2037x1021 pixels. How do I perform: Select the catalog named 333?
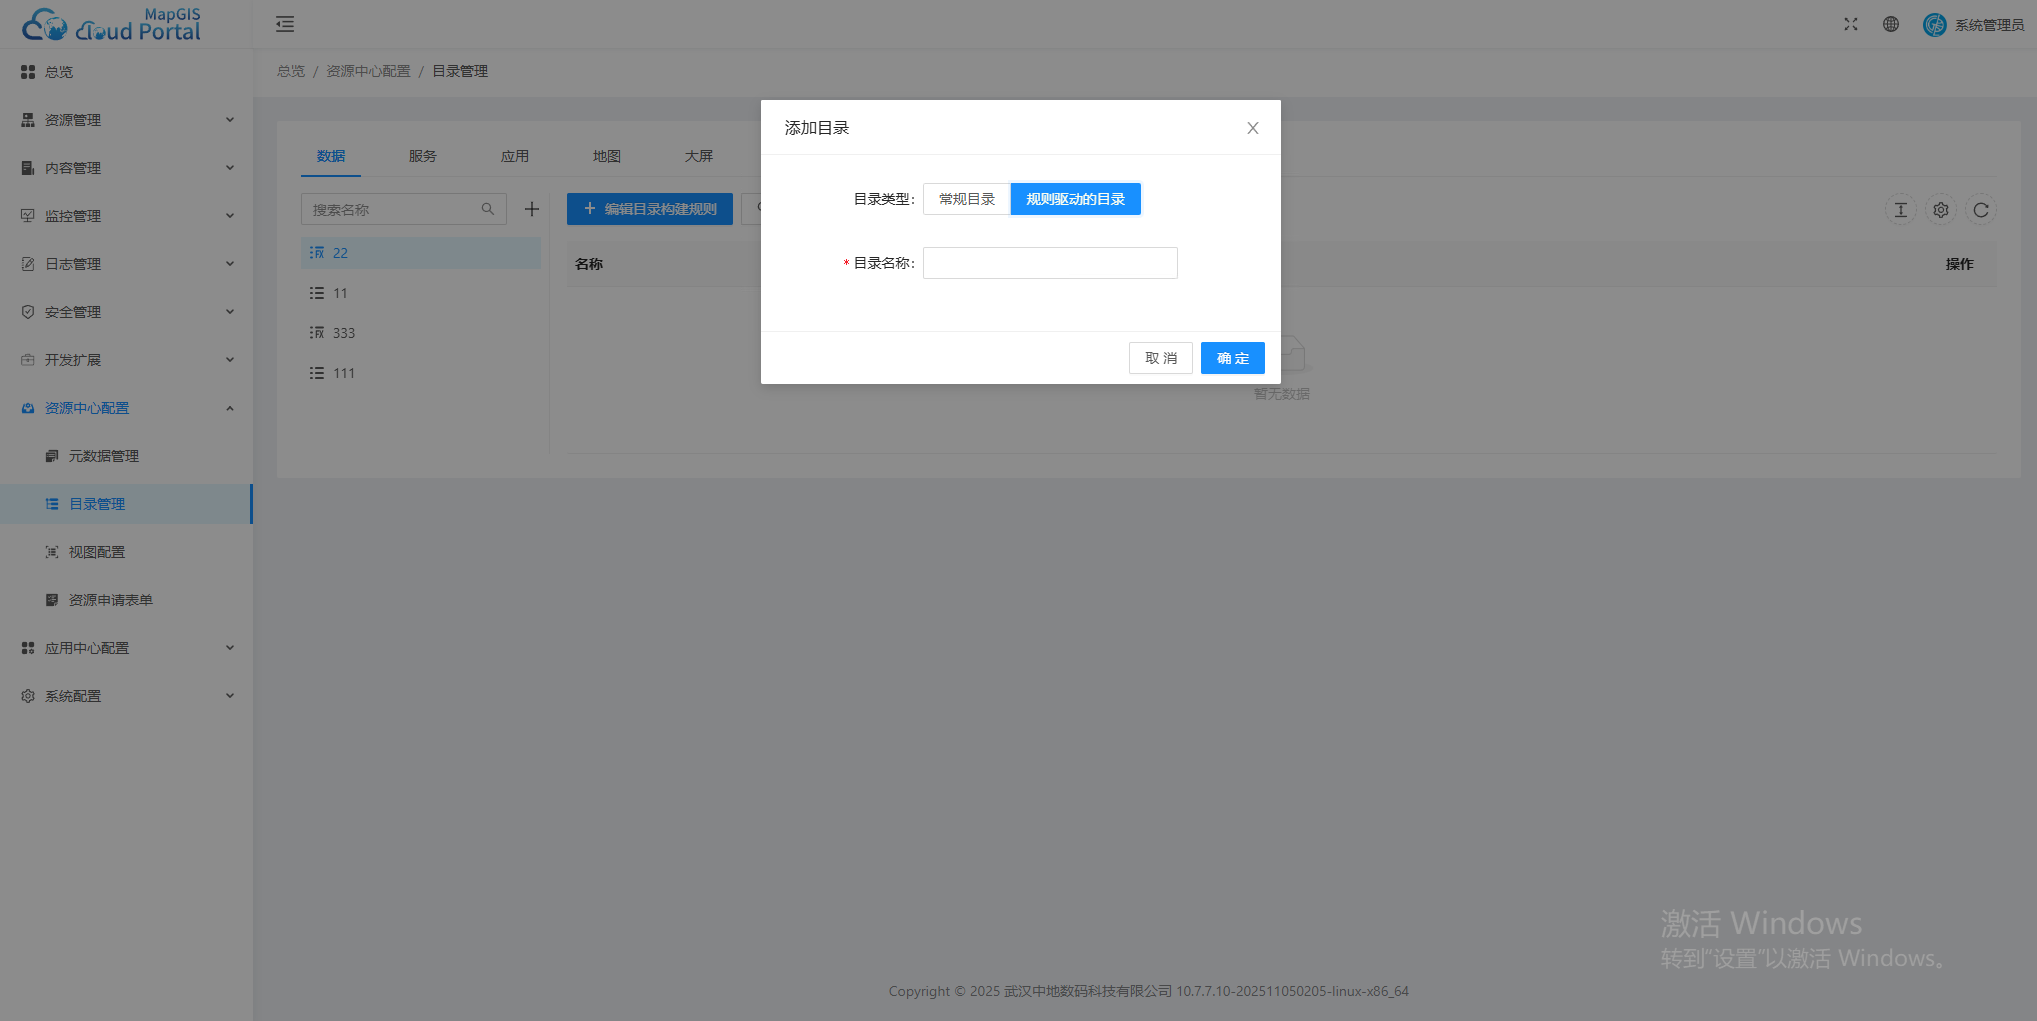[x=344, y=332]
